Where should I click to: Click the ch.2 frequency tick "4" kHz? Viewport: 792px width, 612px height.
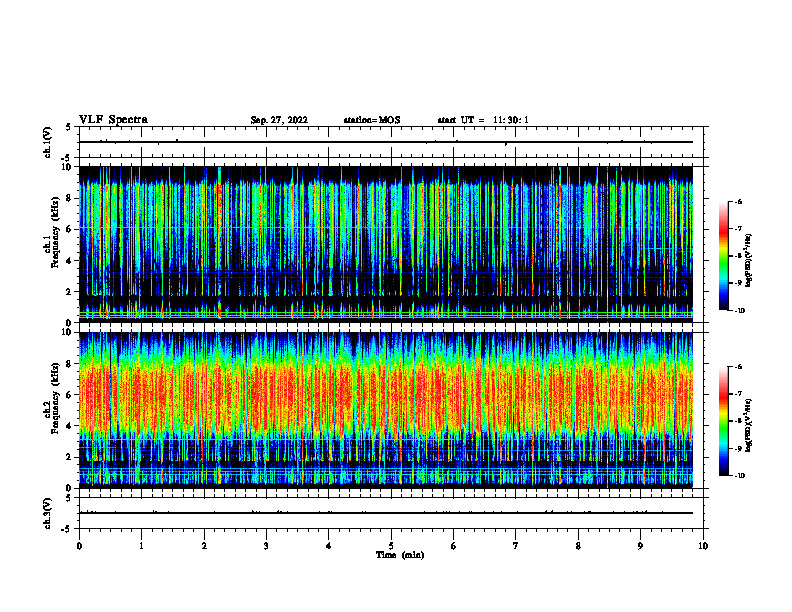[70, 426]
